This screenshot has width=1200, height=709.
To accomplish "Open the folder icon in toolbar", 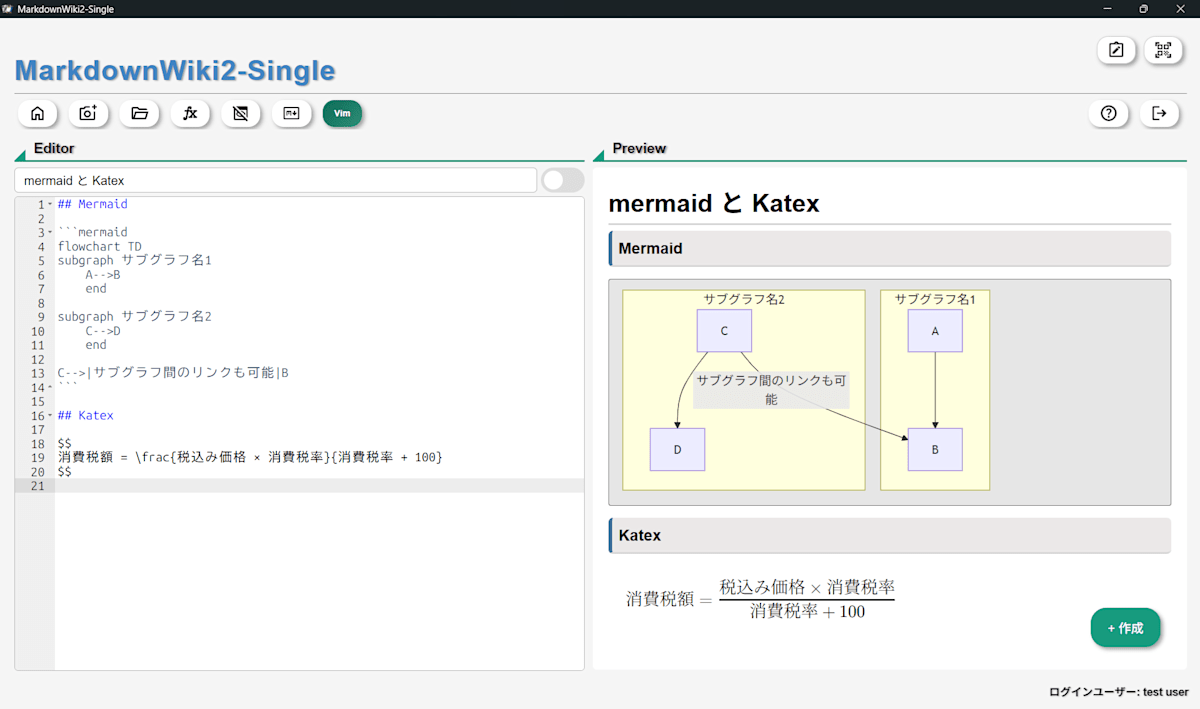I will (139, 113).
